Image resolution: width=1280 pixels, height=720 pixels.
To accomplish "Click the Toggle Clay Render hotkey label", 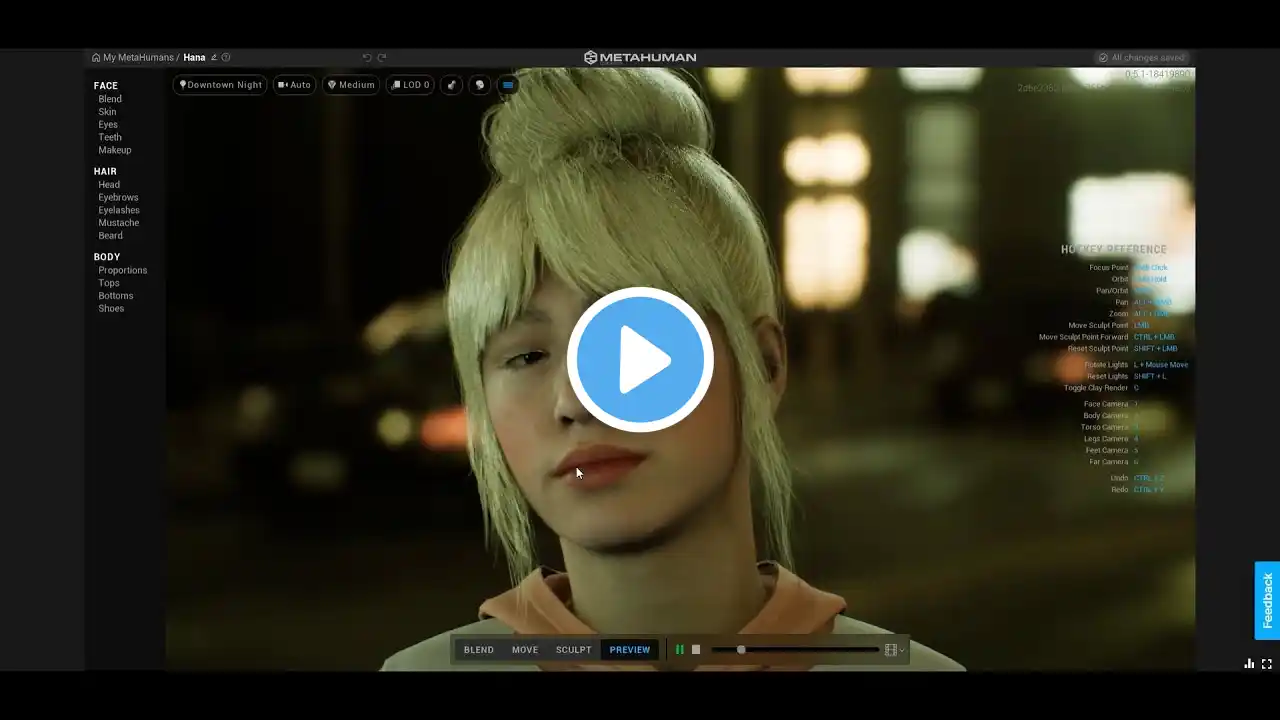I will 1096,388.
